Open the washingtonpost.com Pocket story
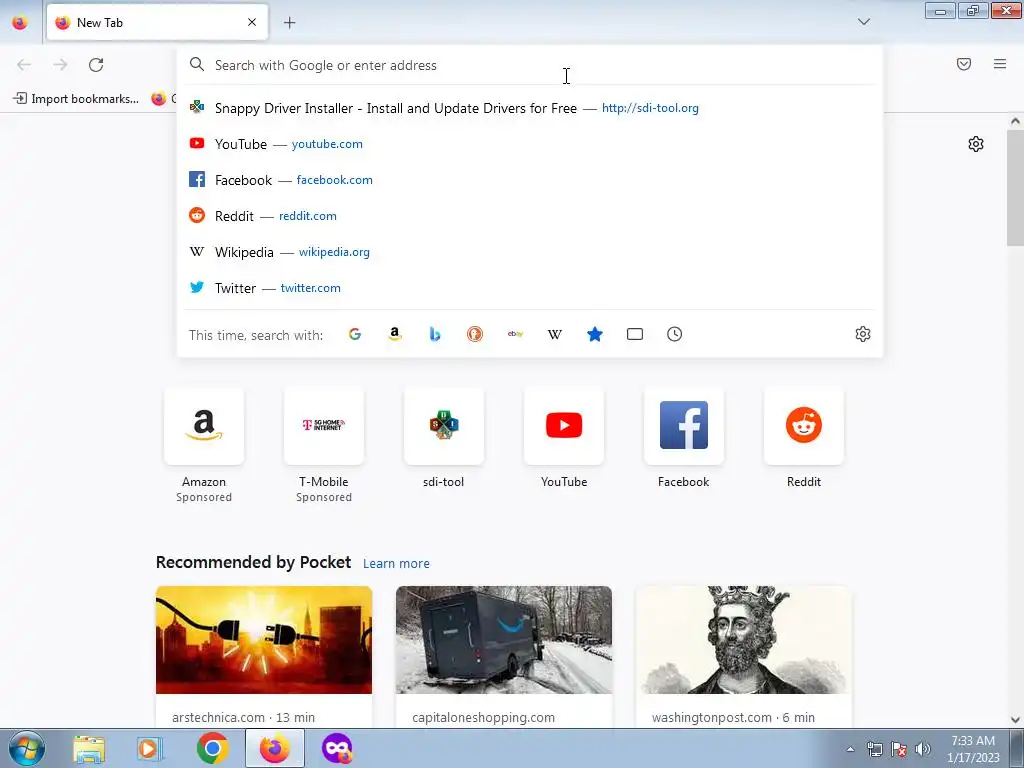 point(743,657)
